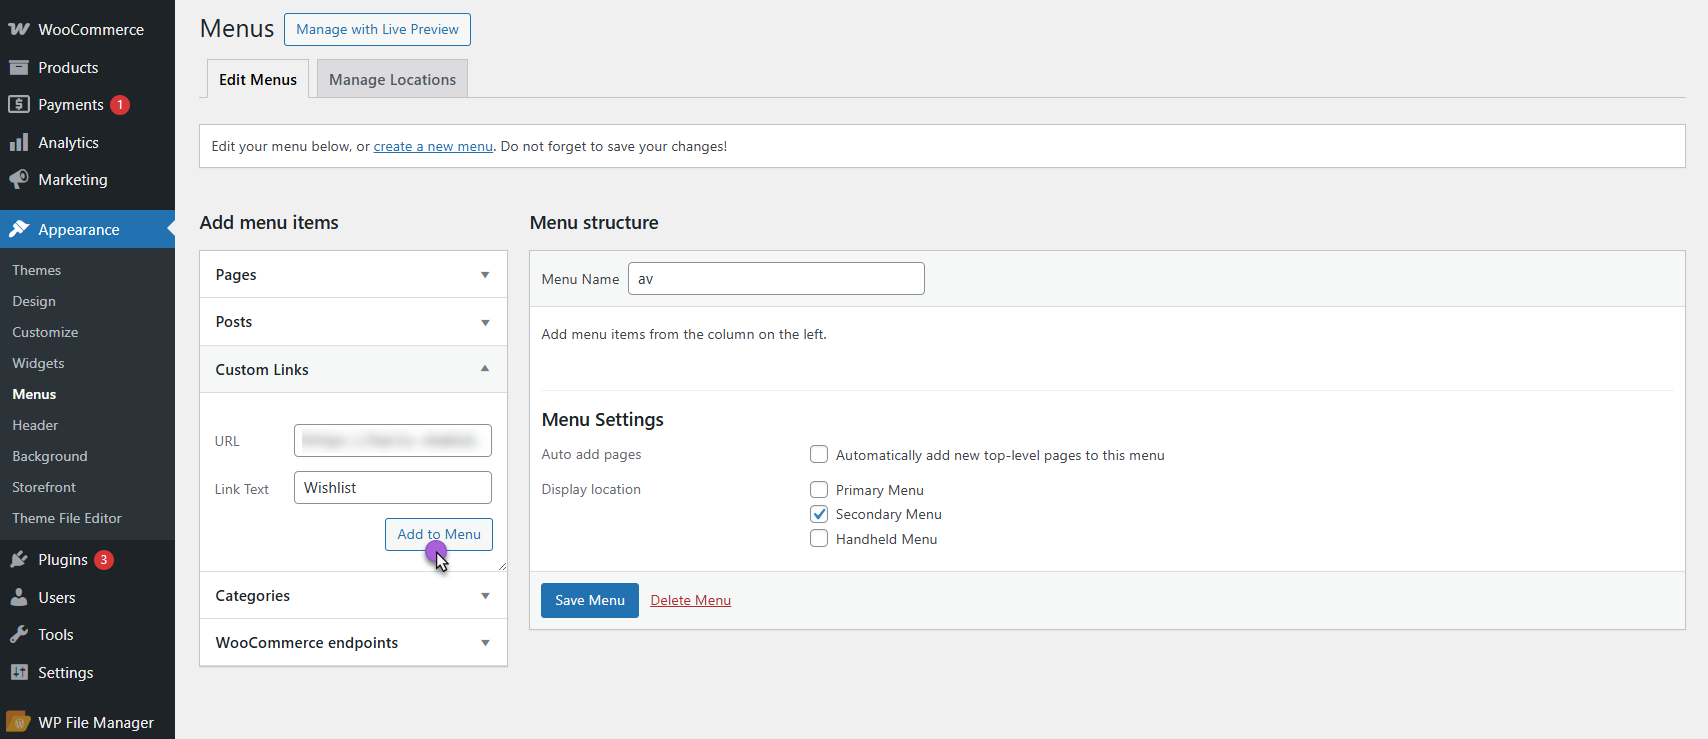Click the Products archive icon
Screen dimensions: 1708x739
click(x=19, y=68)
